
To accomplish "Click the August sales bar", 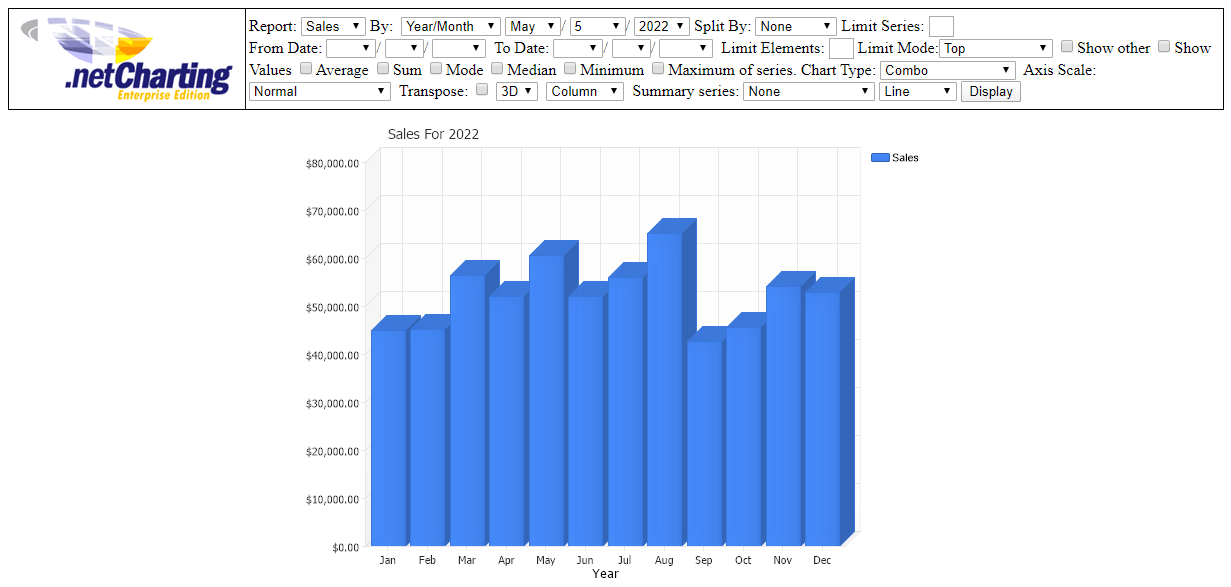I will [664, 390].
